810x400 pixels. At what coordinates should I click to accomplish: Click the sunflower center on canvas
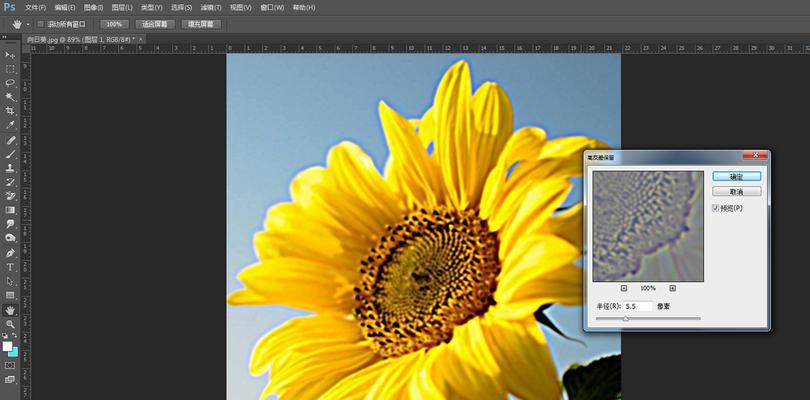click(x=427, y=283)
